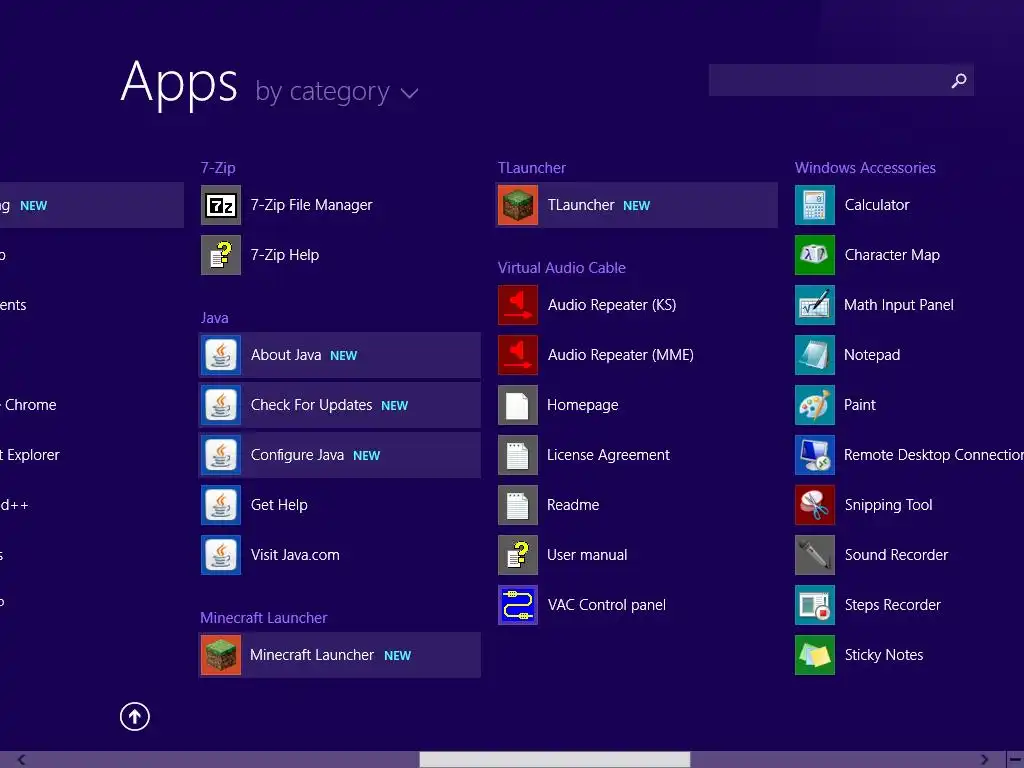Image resolution: width=1024 pixels, height=768 pixels.
Task: Click the 'VAC Control panel' label
Action: pyautogui.click(x=607, y=605)
